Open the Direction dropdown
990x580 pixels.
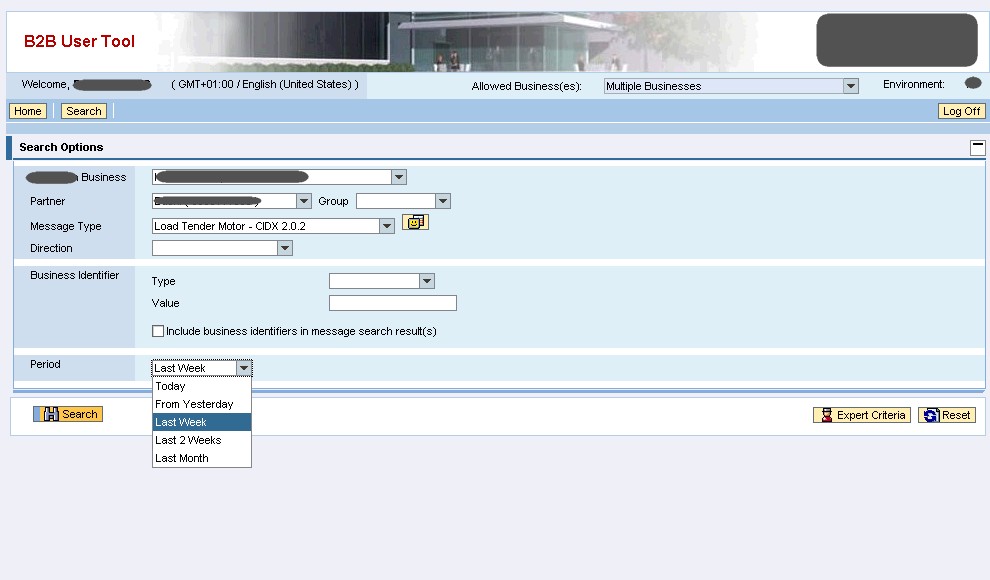(285, 248)
